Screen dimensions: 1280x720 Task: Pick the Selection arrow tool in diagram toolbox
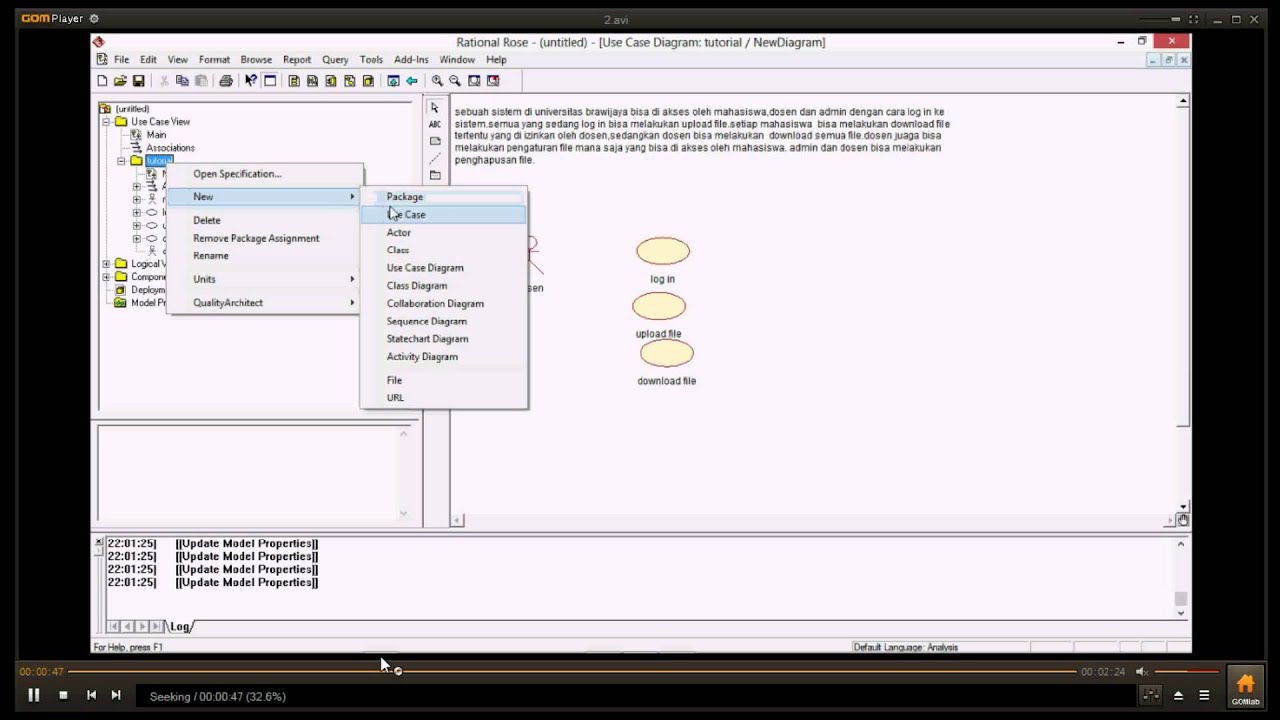point(434,108)
